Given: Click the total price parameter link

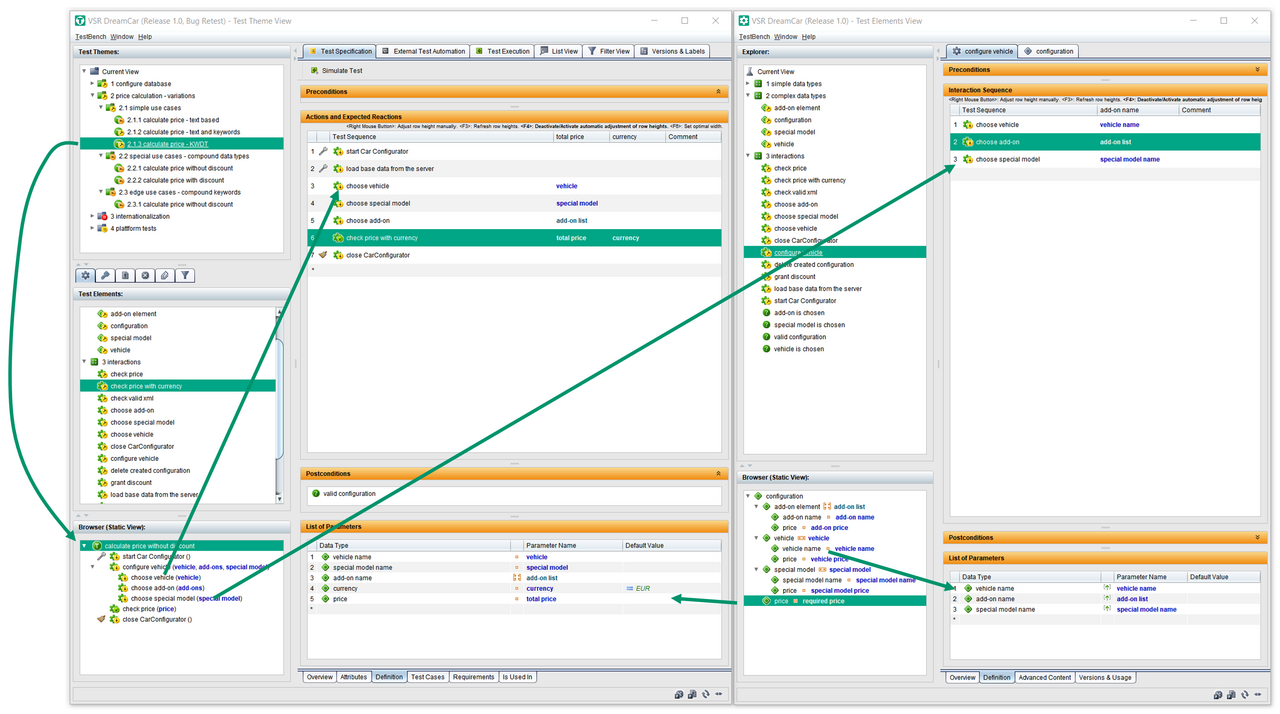Looking at the screenshot, I should 541,599.
